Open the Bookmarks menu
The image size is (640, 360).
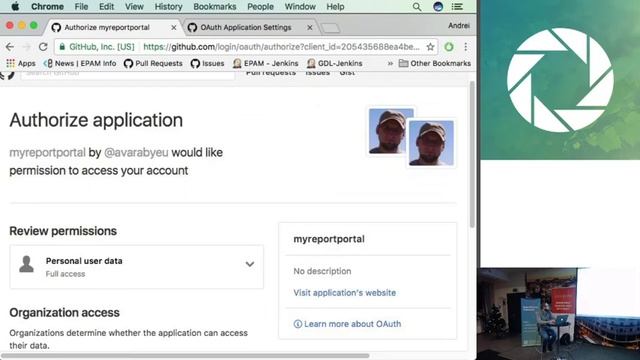coord(215,7)
